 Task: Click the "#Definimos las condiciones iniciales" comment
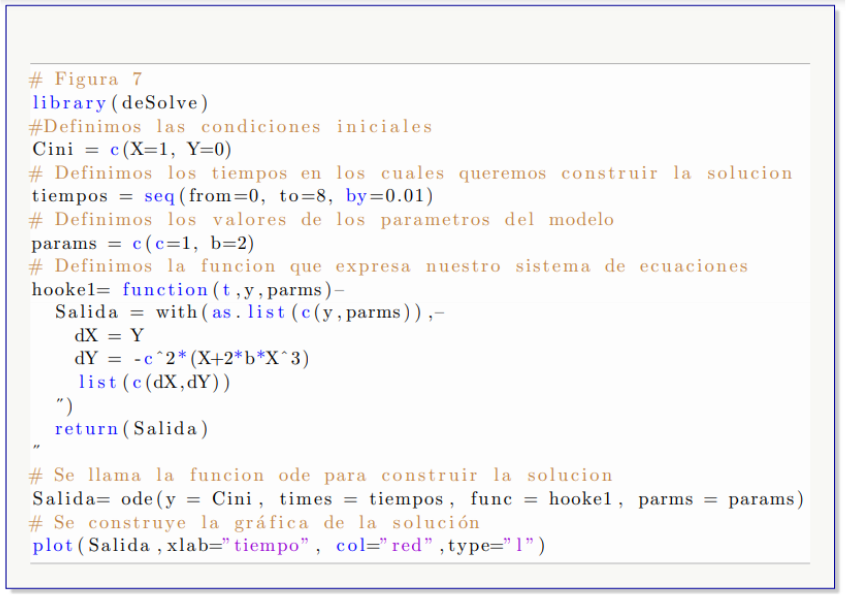tap(231, 126)
